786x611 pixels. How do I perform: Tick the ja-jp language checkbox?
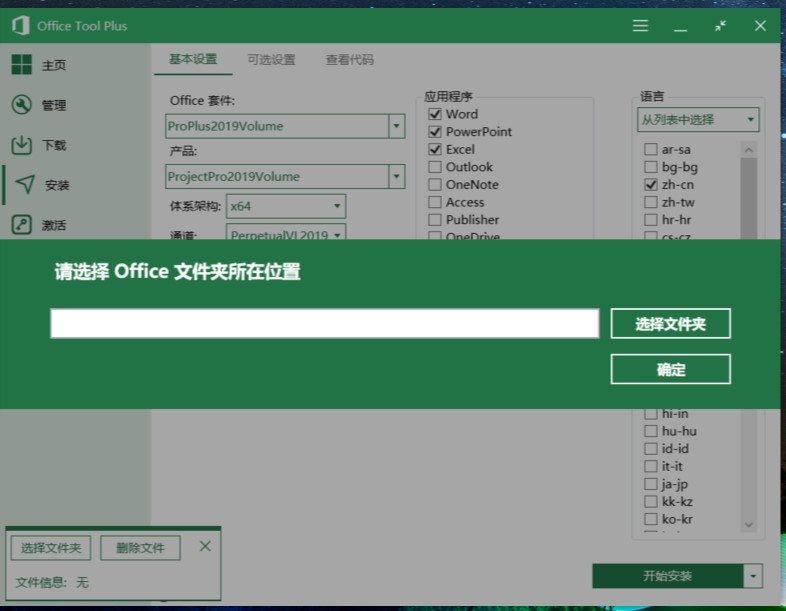coord(651,484)
